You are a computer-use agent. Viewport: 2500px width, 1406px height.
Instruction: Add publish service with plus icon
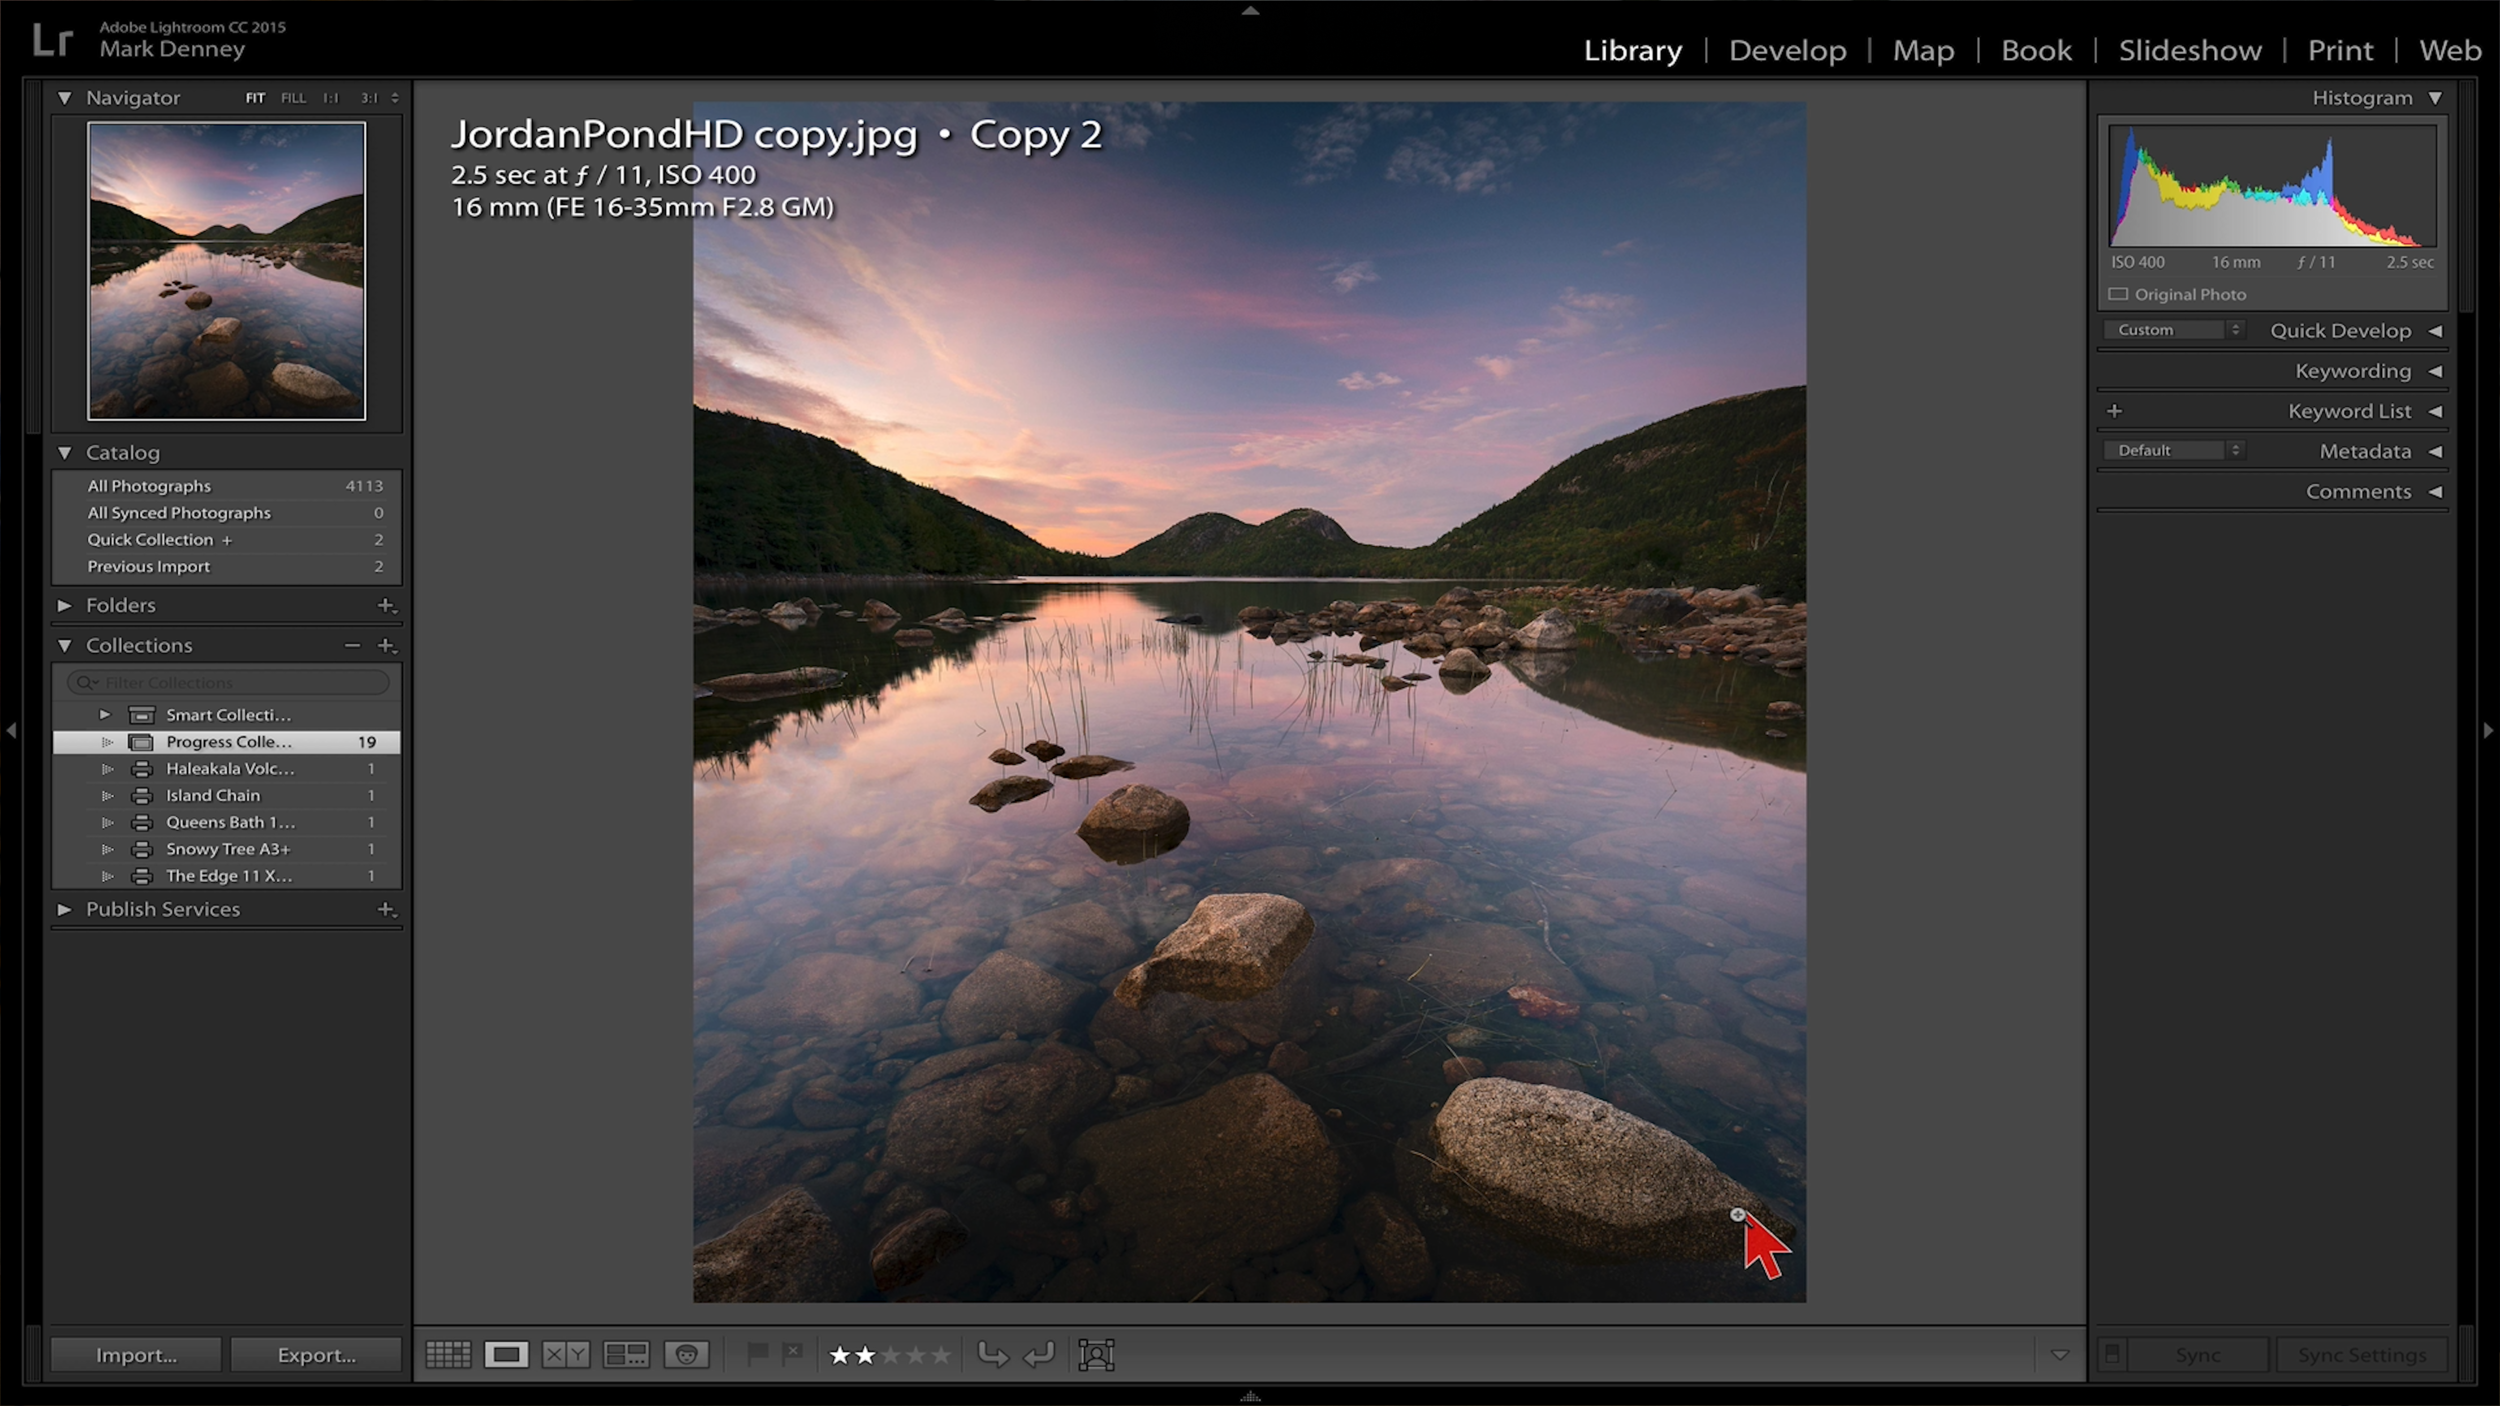tap(386, 909)
